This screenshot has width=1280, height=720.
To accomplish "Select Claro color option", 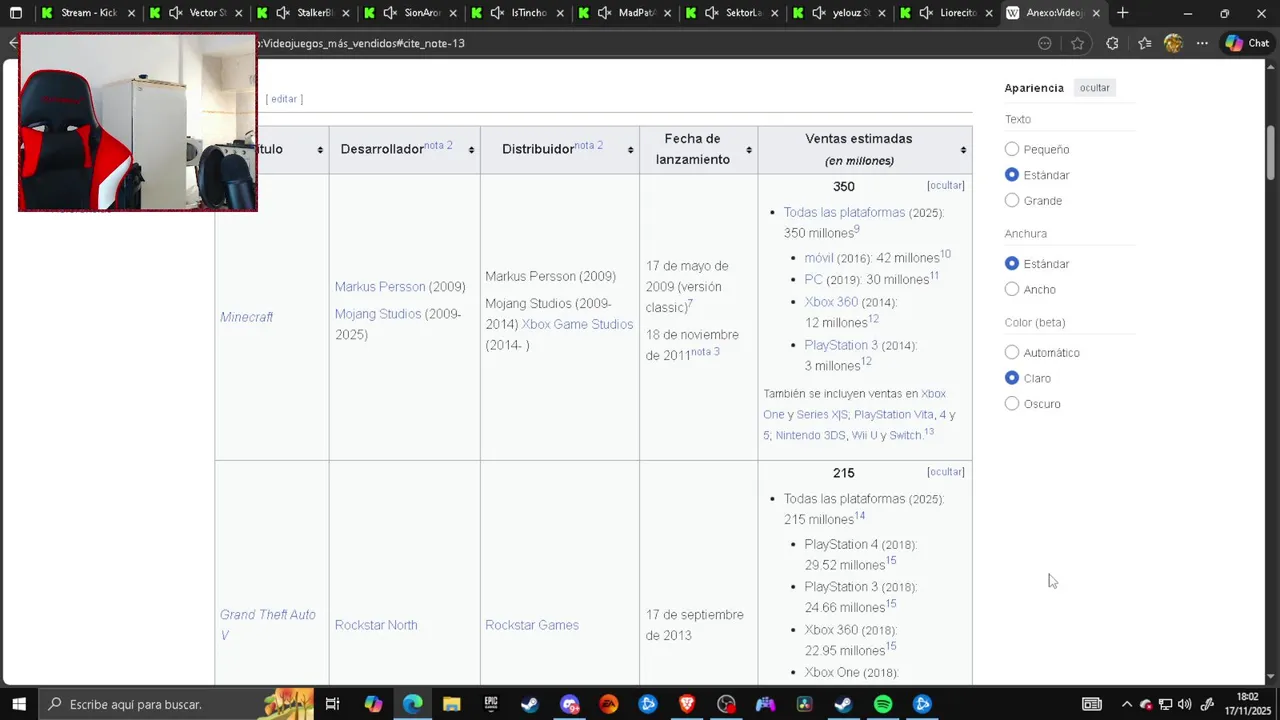I will coord(1012,379).
